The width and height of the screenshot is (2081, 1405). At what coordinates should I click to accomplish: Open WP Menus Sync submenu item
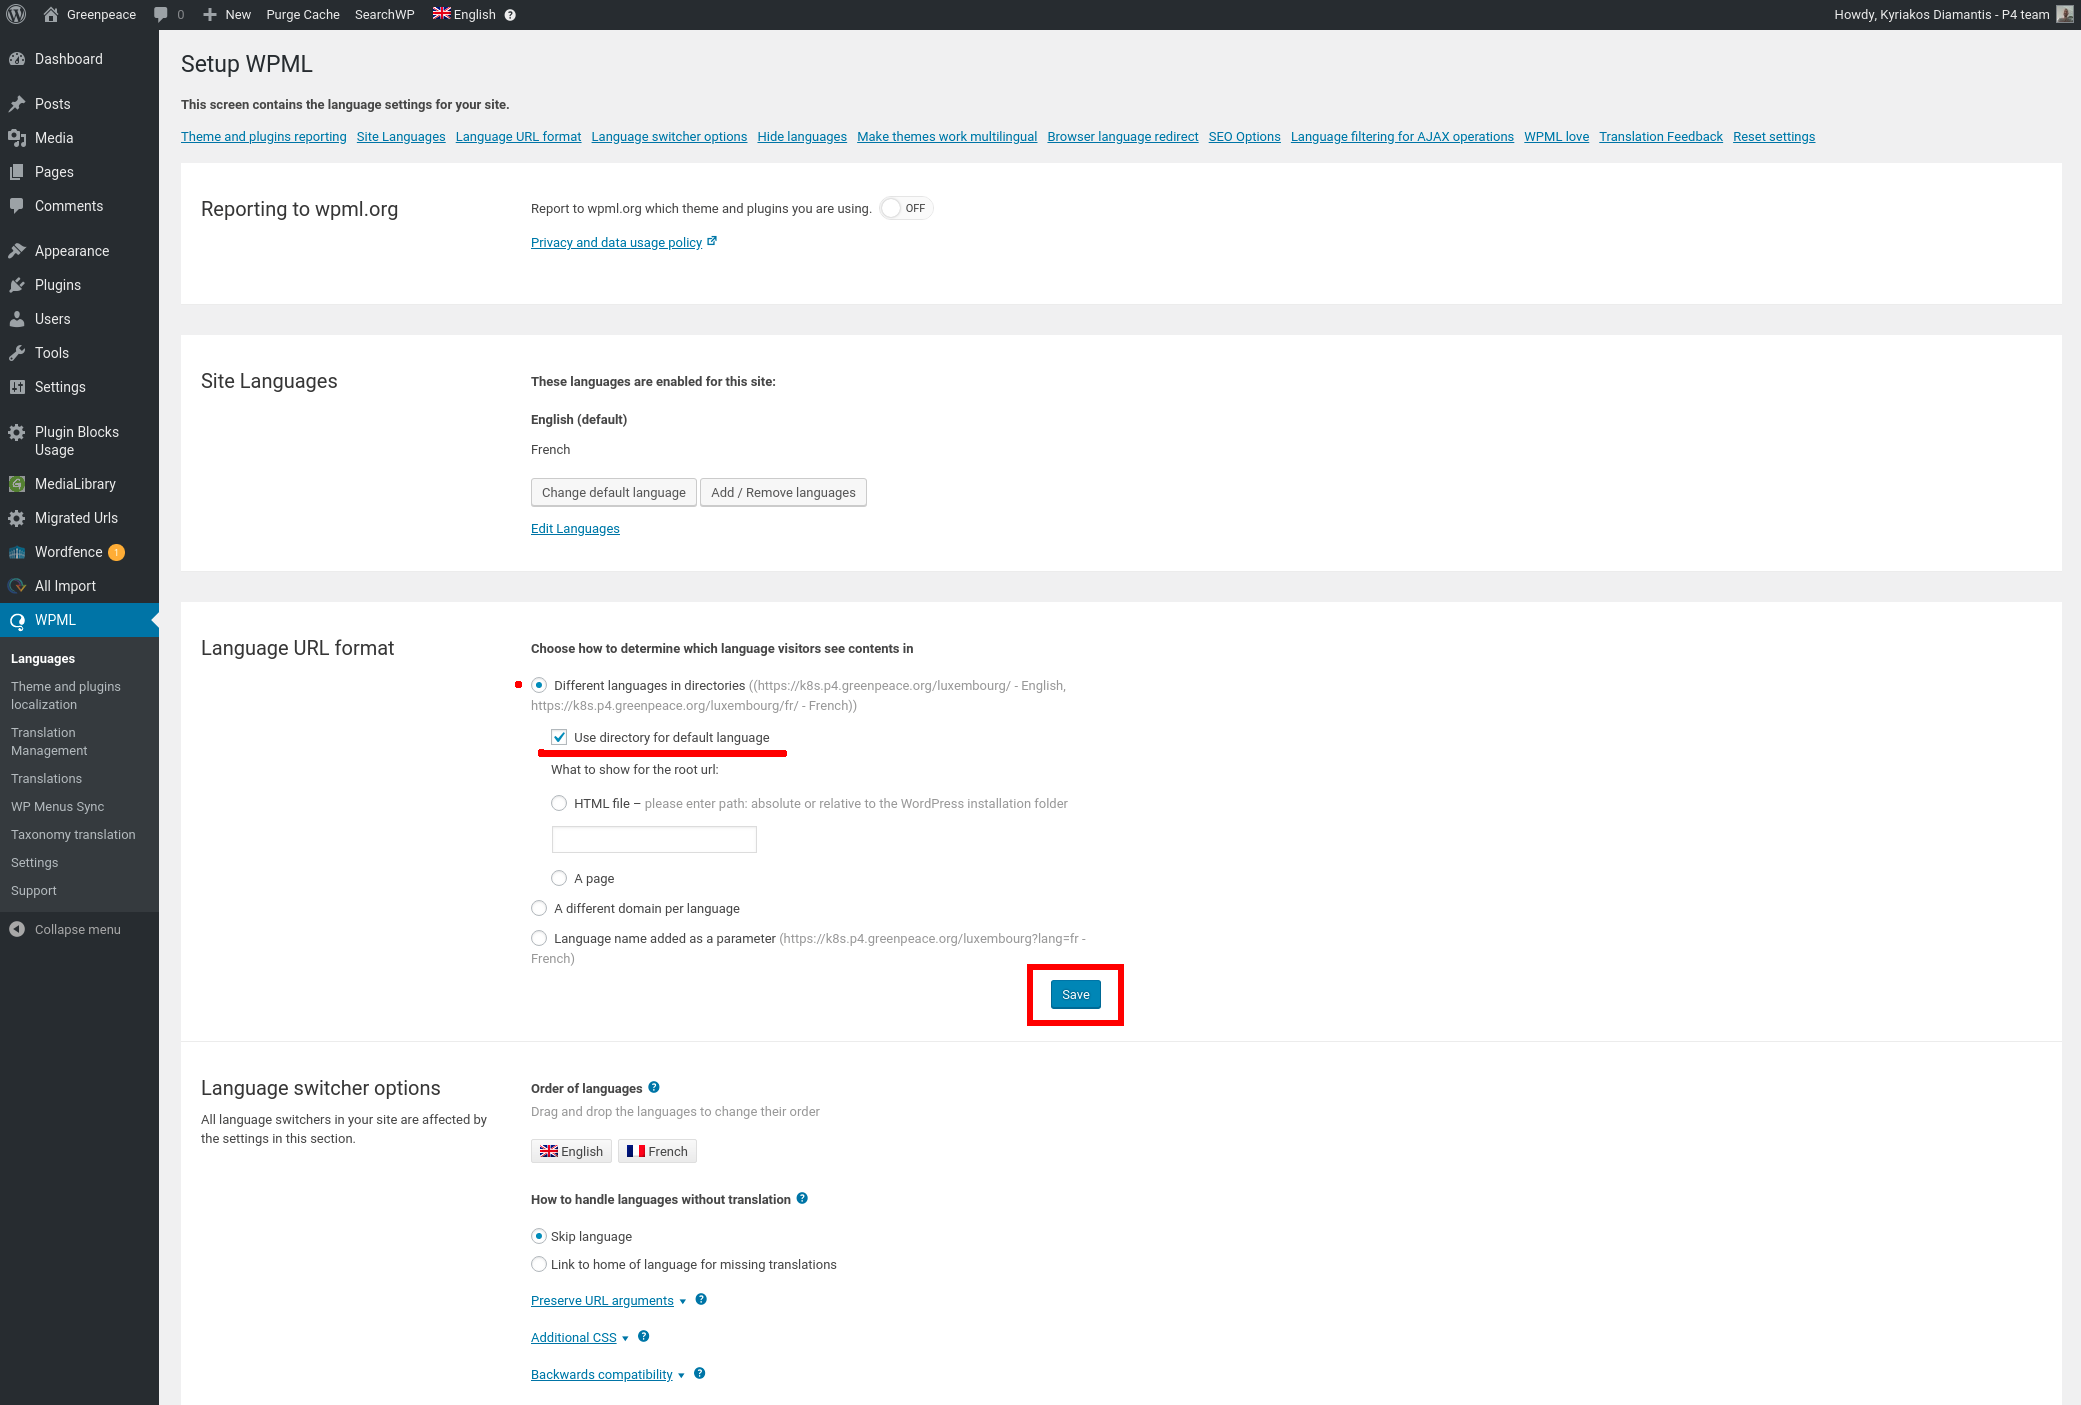coord(57,806)
